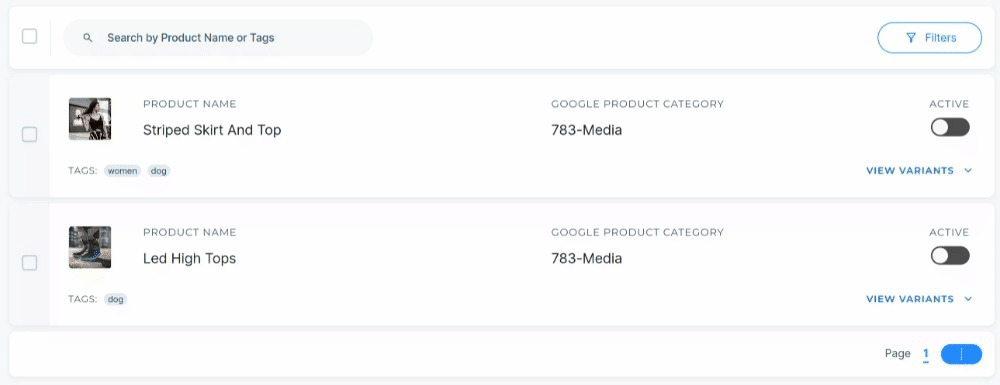The height and width of the screenshot is (385, 1000).
Task: Check the Striped Skirt And Top row checkbox
Action: click(x=29, y=134)
